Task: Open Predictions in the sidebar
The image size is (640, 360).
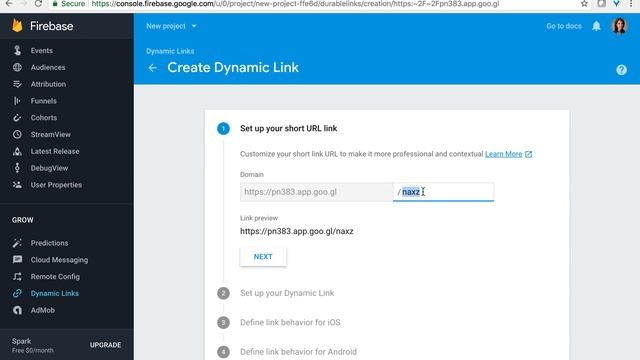Action: click(49, 243)
